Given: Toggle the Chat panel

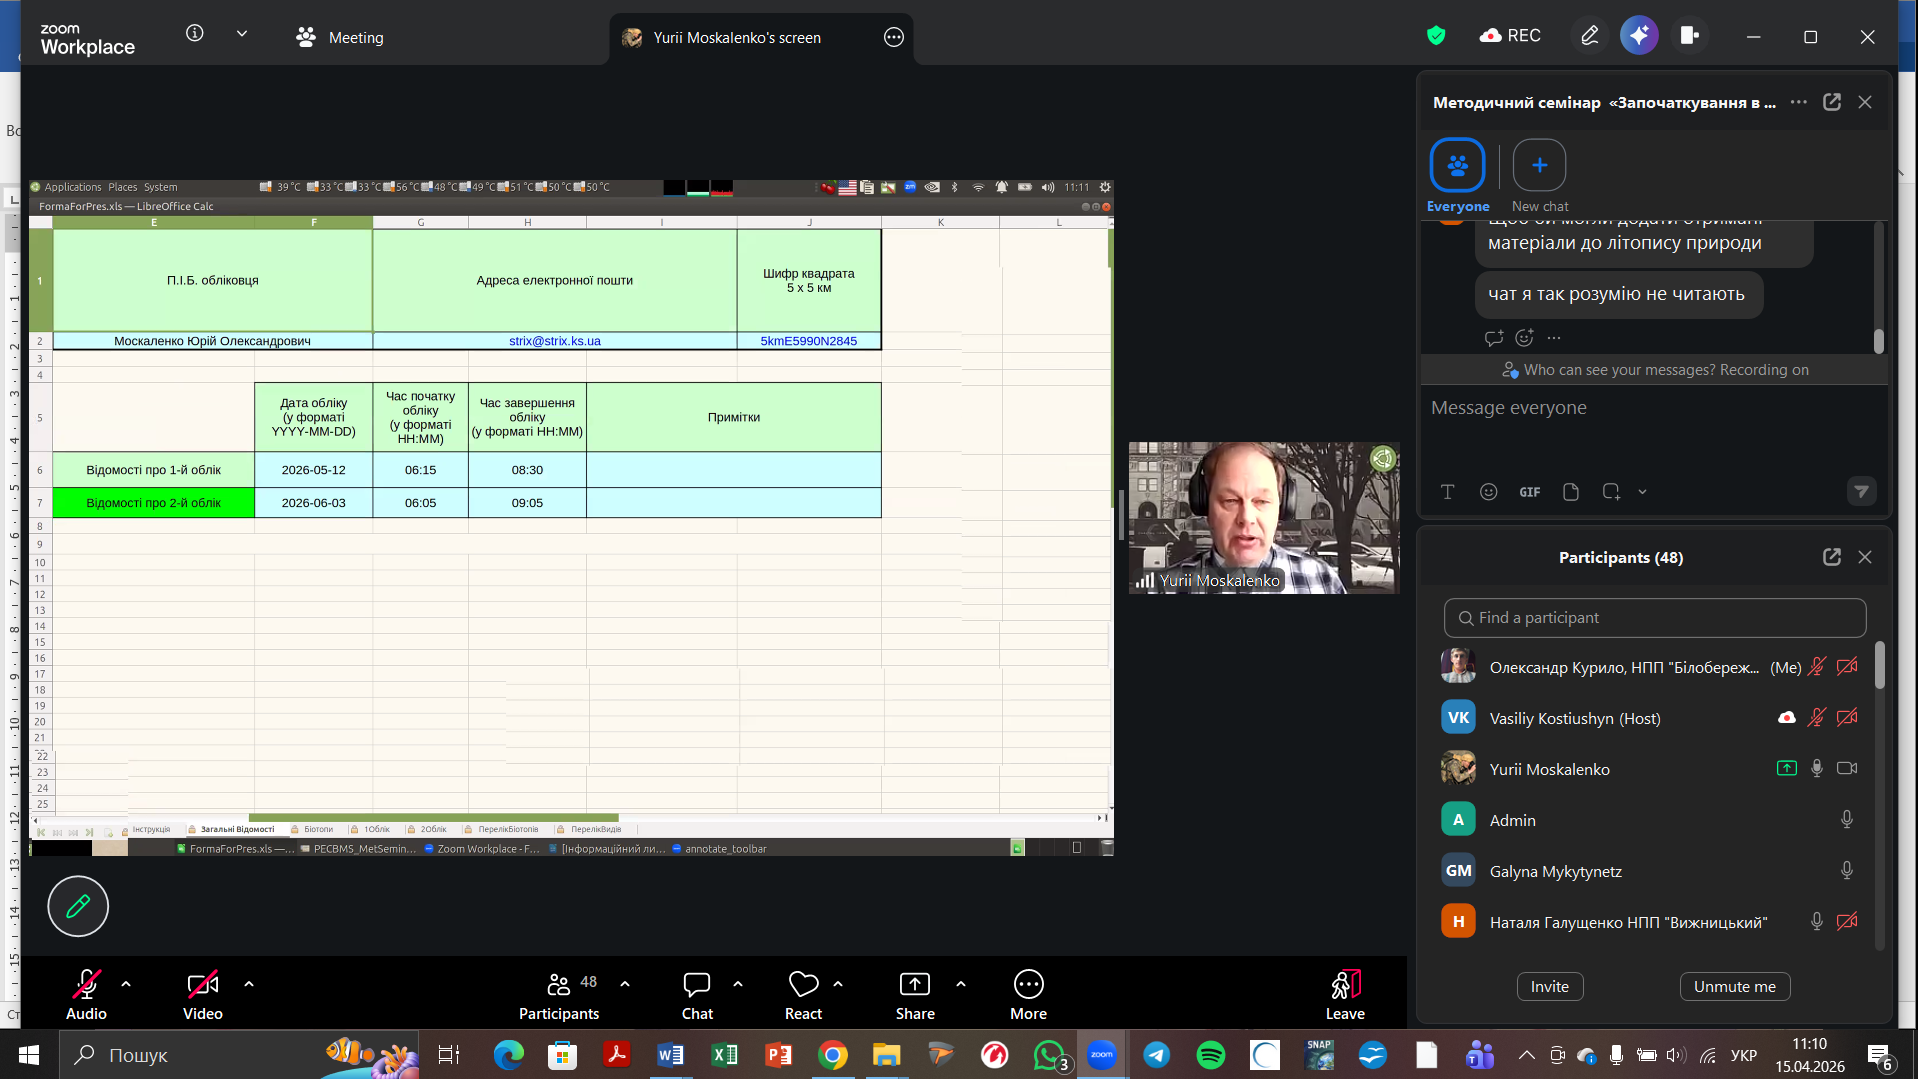Looking at the screenshot, I should tap(696, 985).
